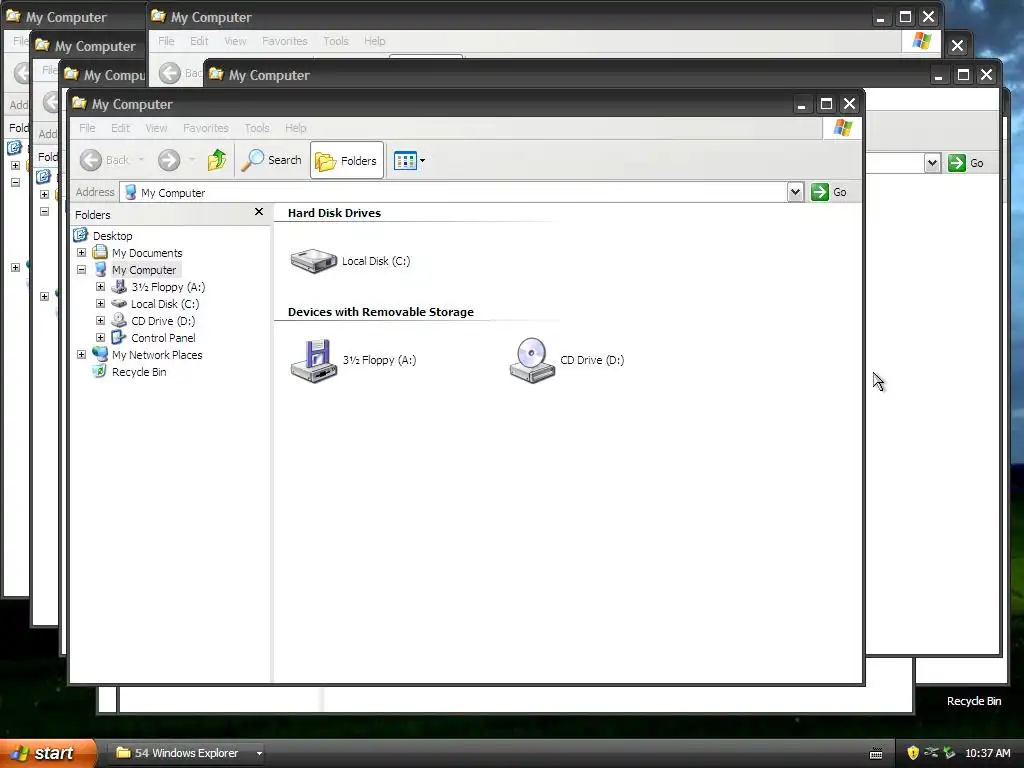This screenshot has height=768, width=1024.
Task: Close the Folders pane with X
Action: point(259,212)
